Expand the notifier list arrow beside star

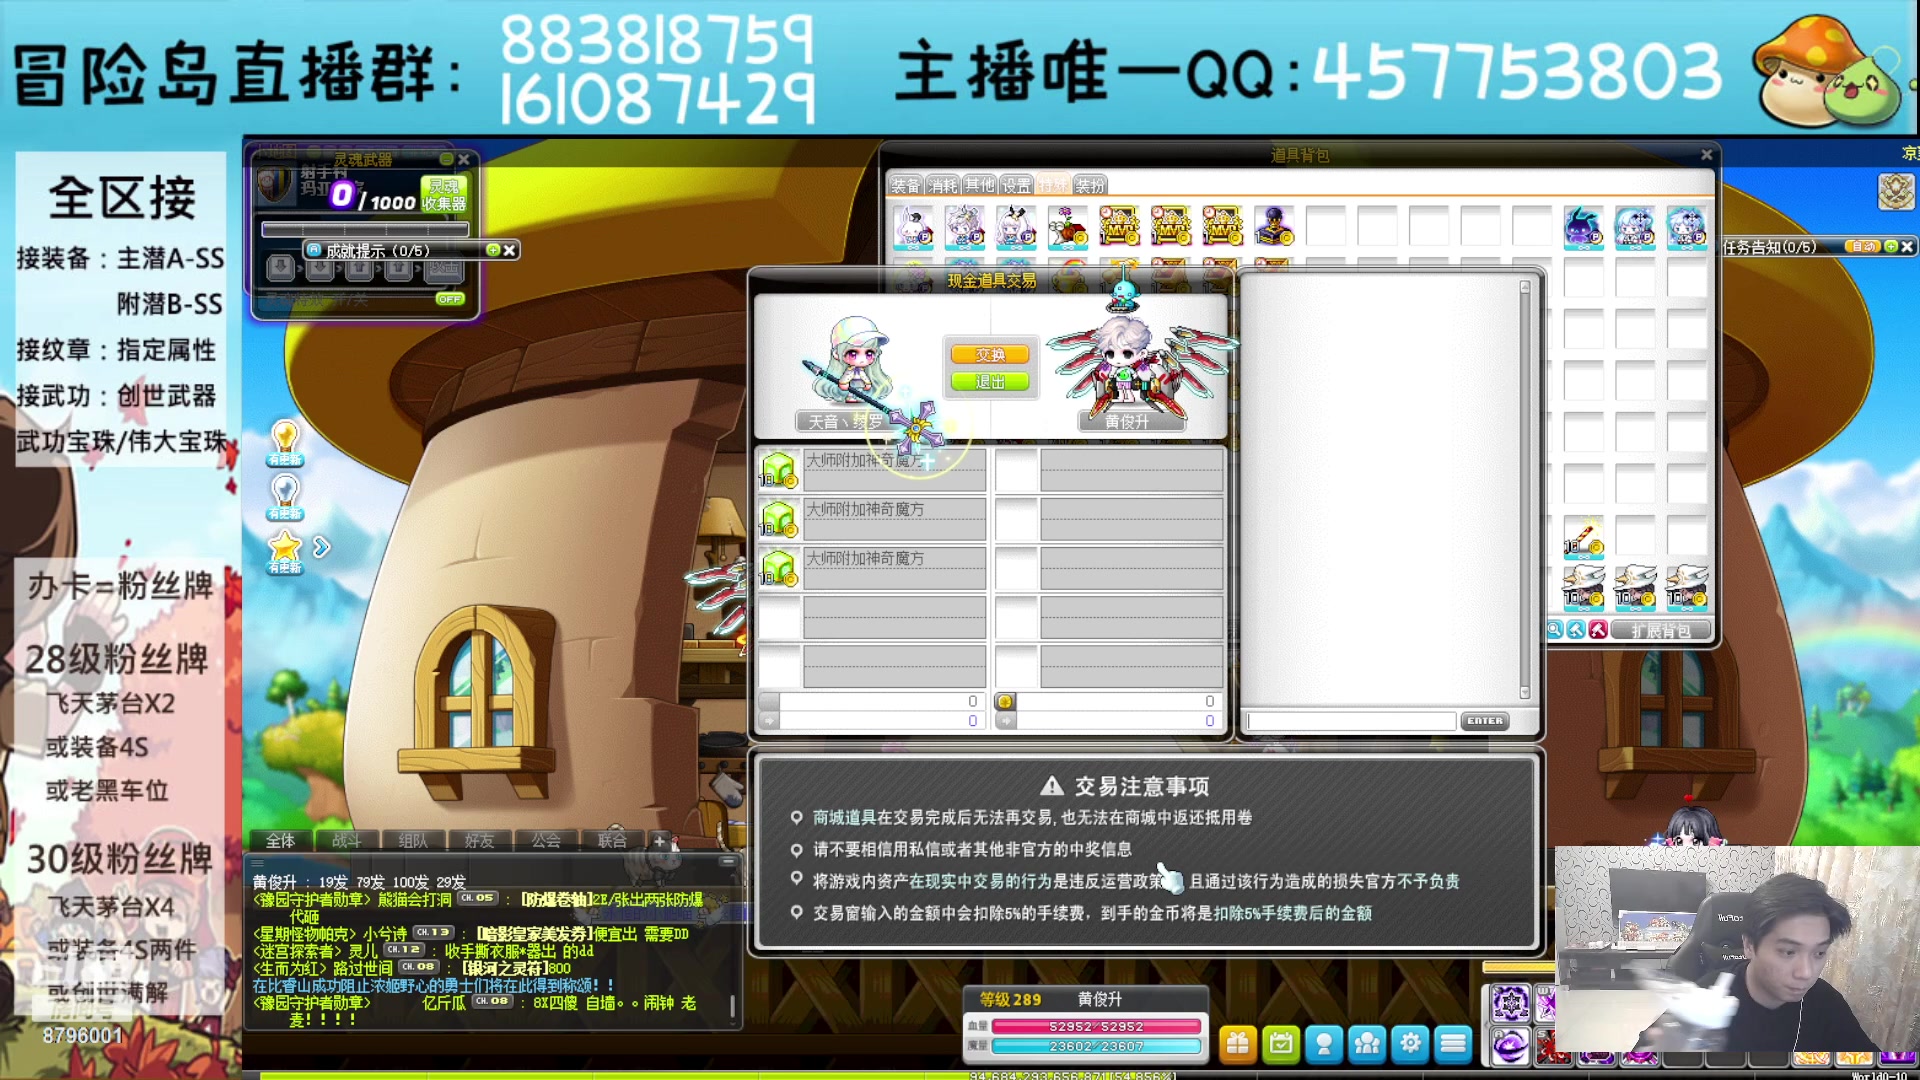(x=321, y=547)
